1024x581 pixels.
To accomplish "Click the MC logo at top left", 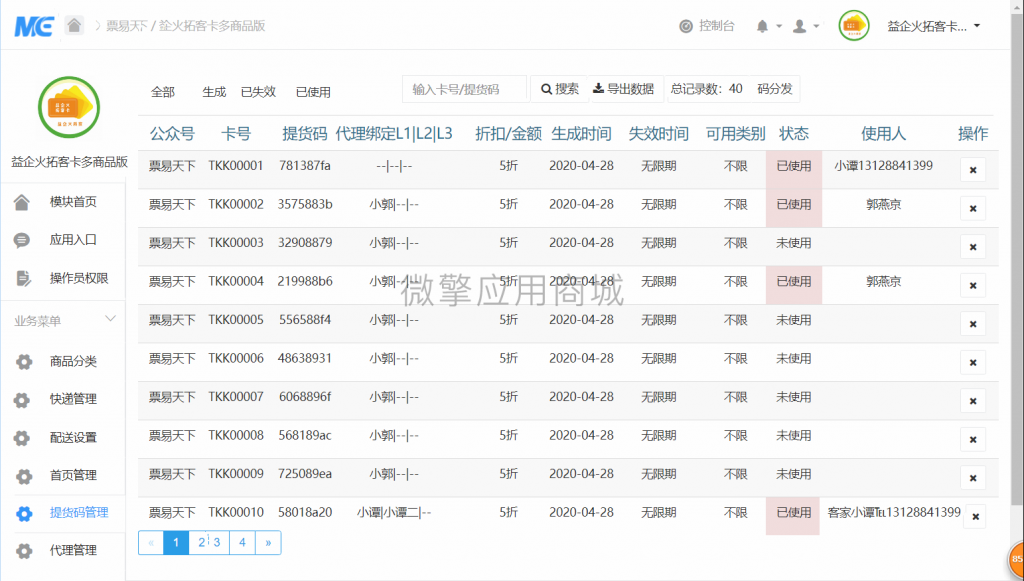I will 34,26.
